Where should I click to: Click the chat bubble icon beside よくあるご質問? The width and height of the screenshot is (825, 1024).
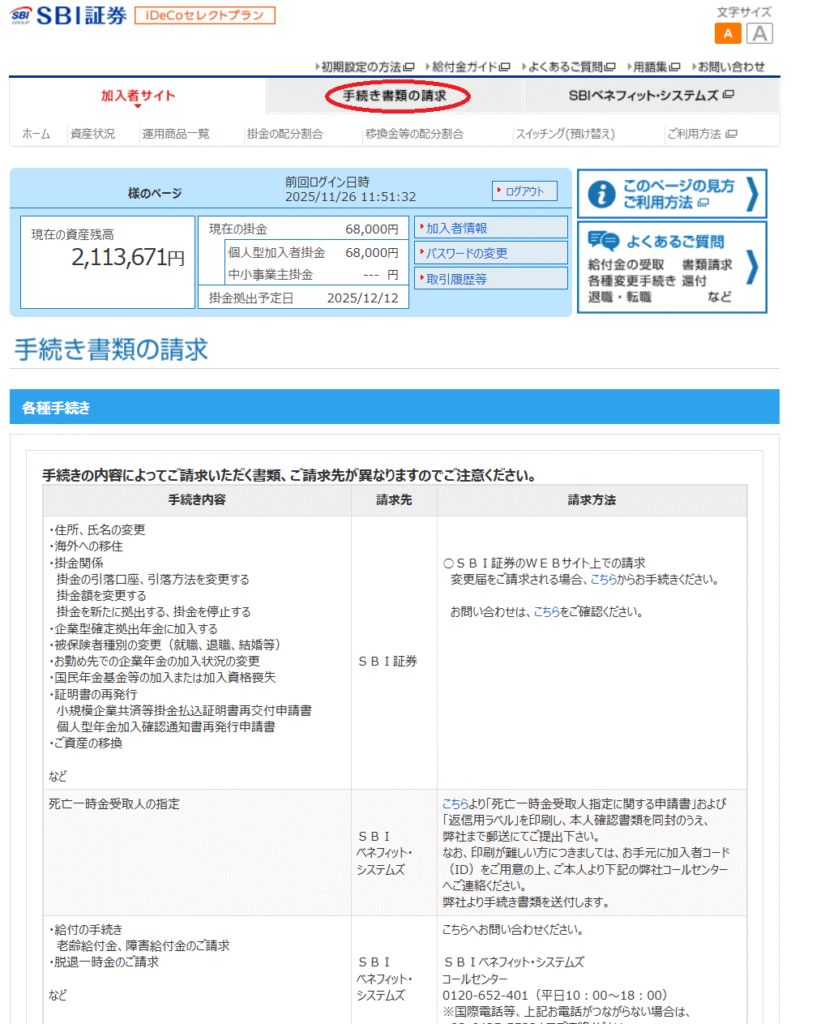pyautogui.click(x=603, y=241)
